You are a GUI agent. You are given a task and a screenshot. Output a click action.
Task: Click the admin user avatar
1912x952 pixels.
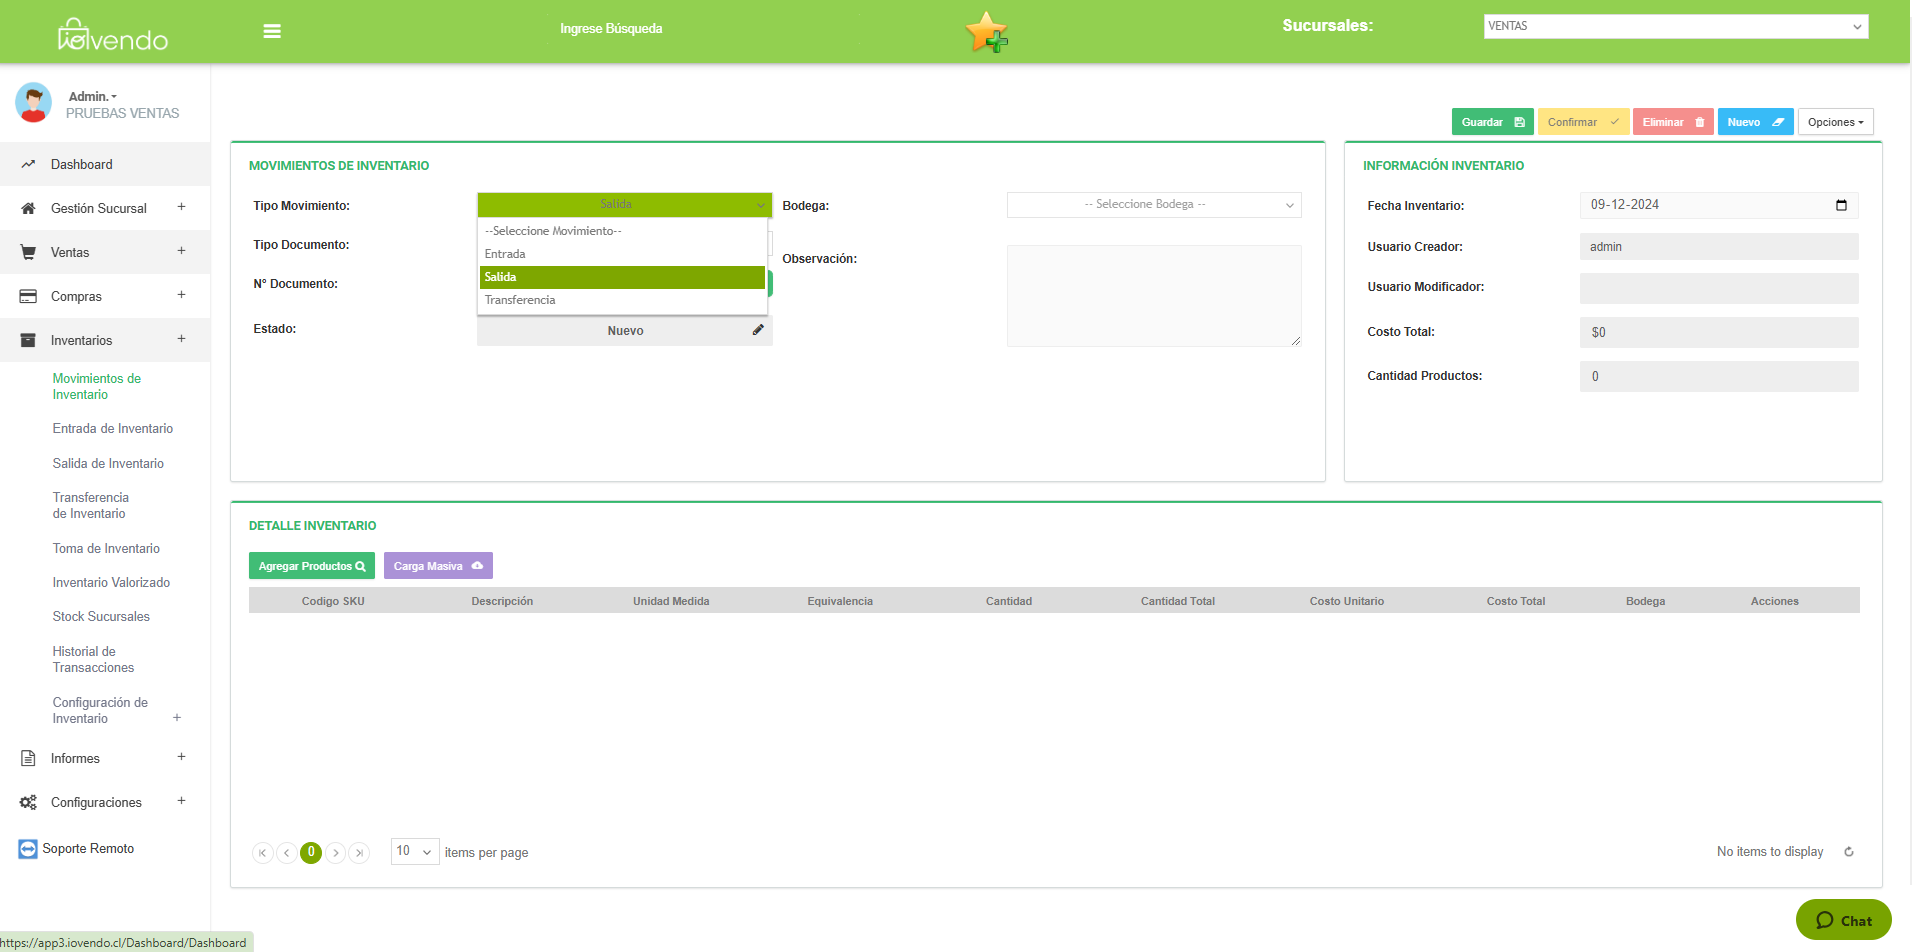34,103
